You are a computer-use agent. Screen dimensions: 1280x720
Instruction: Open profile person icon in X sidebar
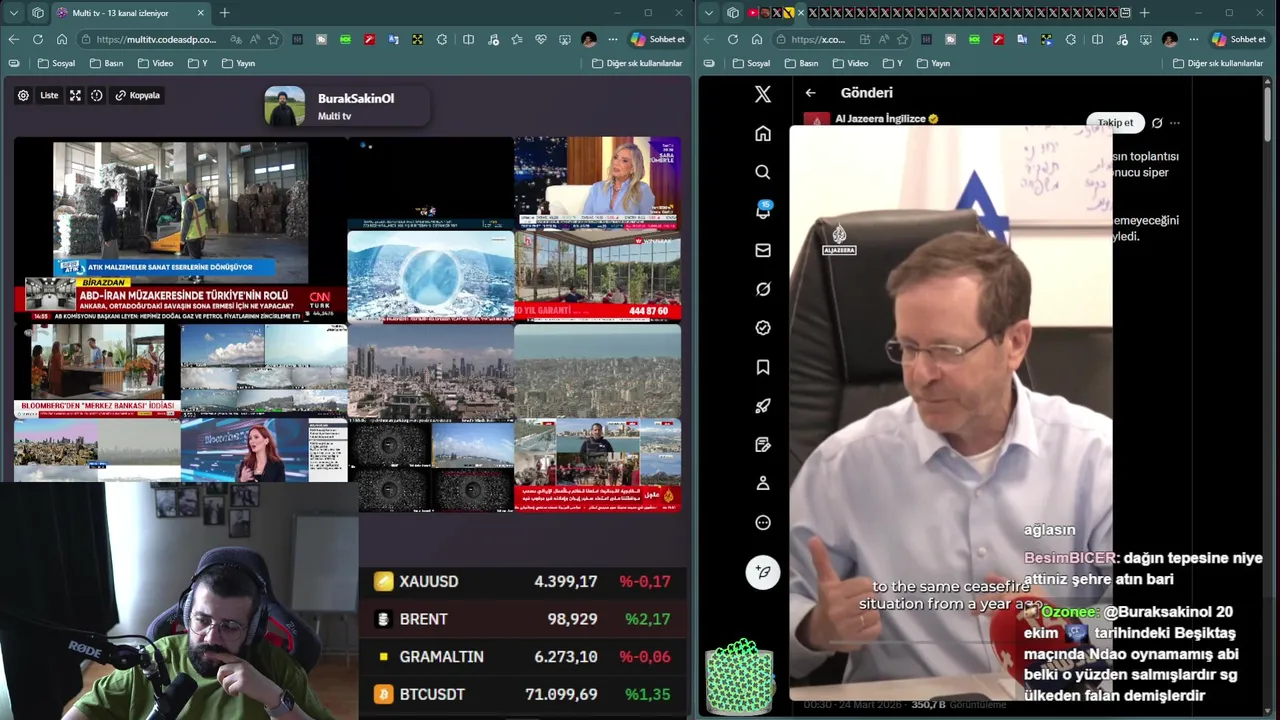[763, 483]
